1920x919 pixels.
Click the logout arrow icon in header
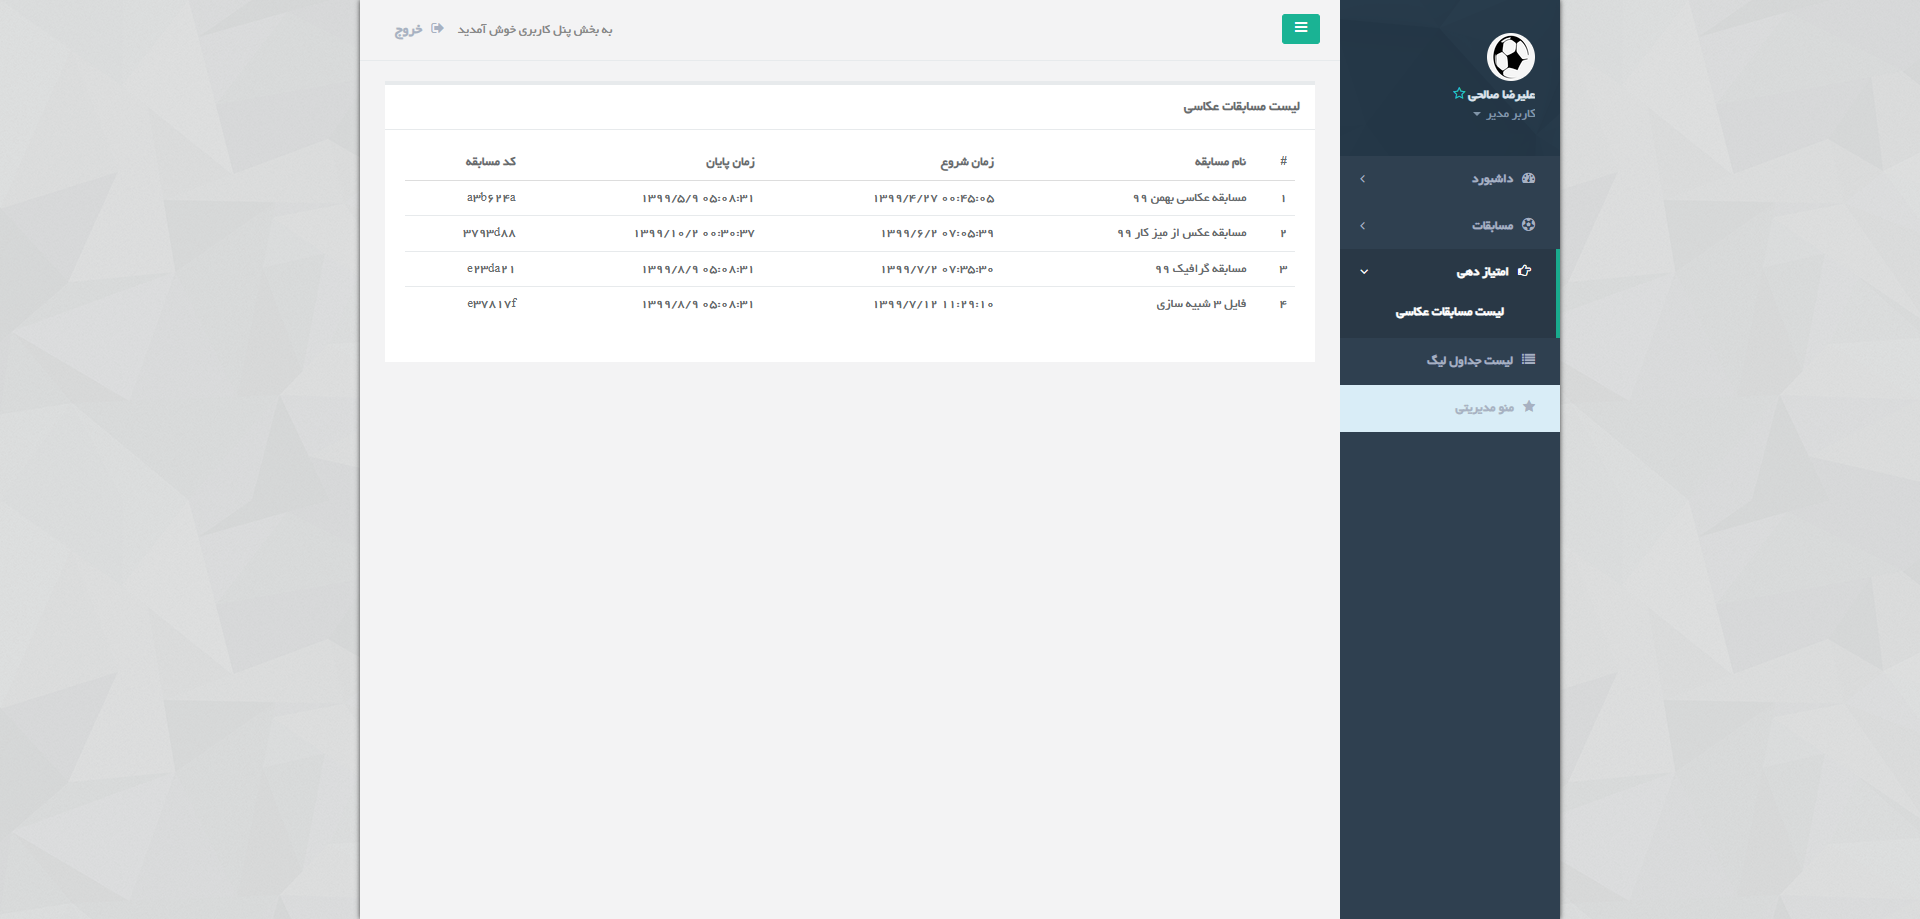(x=437, y=29)
